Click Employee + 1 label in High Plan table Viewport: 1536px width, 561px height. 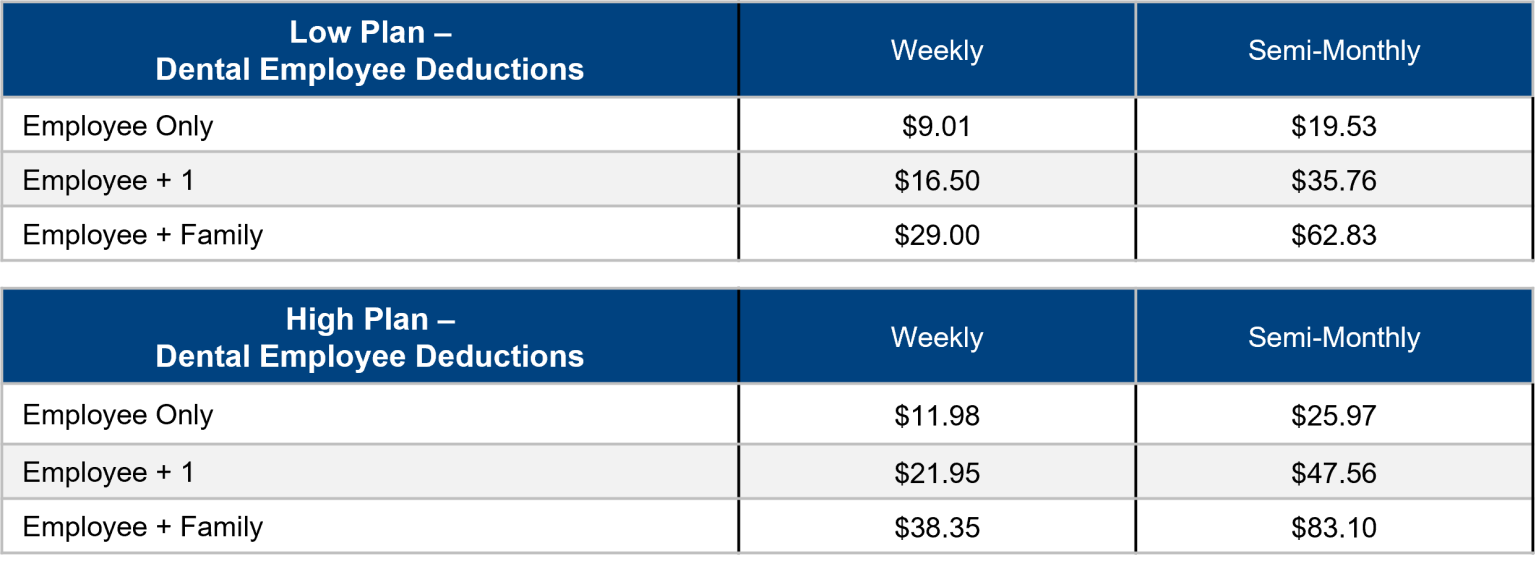108,472
